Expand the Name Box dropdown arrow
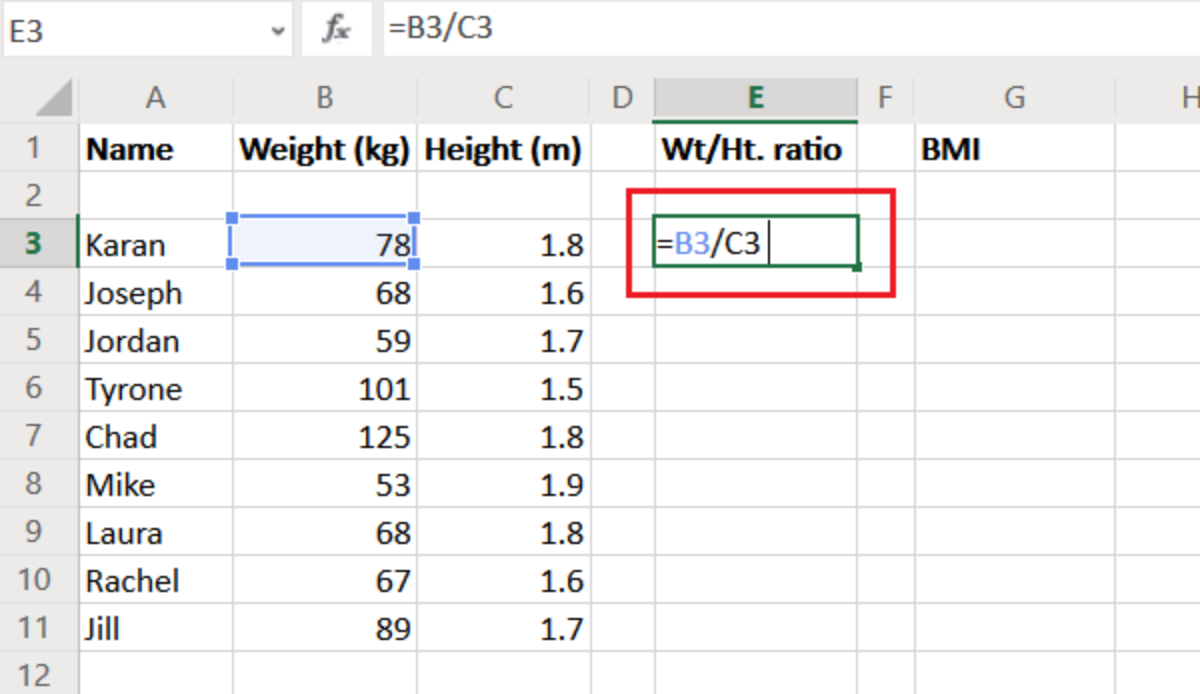 [x=278, y=31]
